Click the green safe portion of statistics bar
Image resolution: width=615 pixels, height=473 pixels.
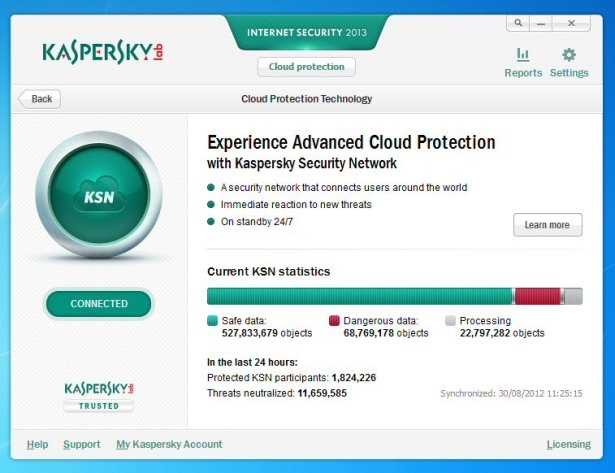[360, 296]
